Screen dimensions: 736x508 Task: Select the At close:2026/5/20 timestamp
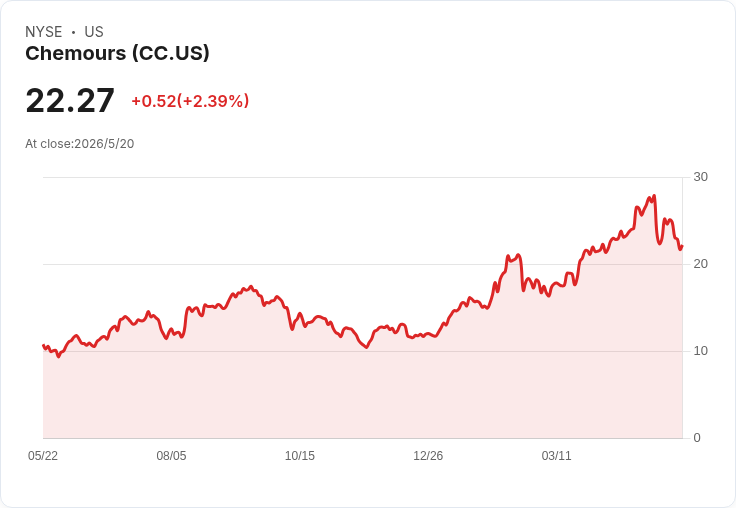click(80, 144)
